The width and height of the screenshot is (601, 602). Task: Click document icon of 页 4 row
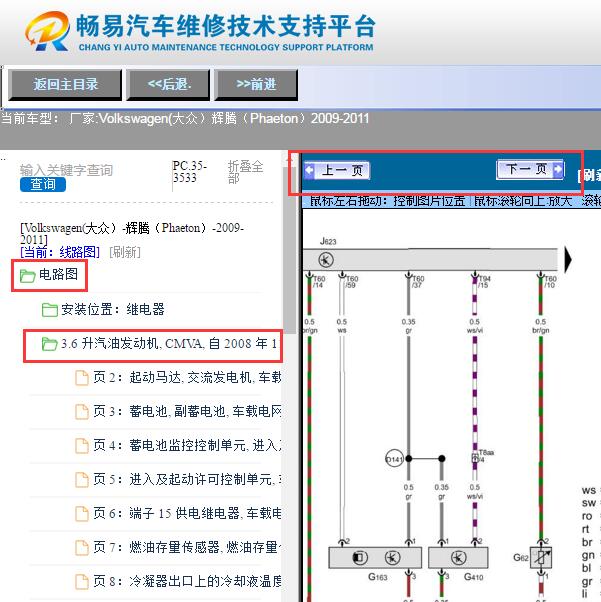81,446
